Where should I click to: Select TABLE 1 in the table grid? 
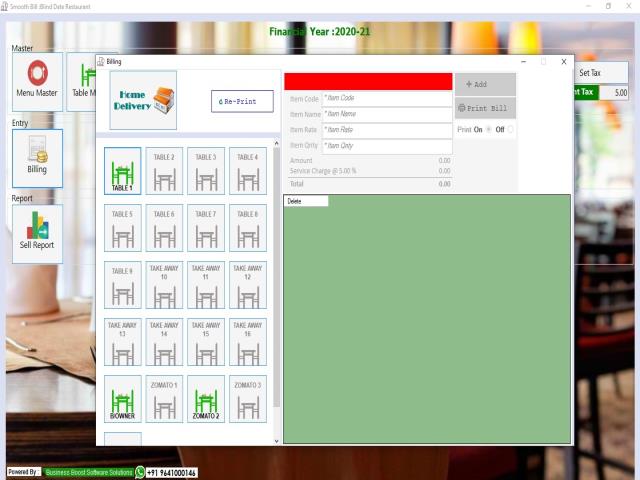pyautogui.click(x=122, y=171)
